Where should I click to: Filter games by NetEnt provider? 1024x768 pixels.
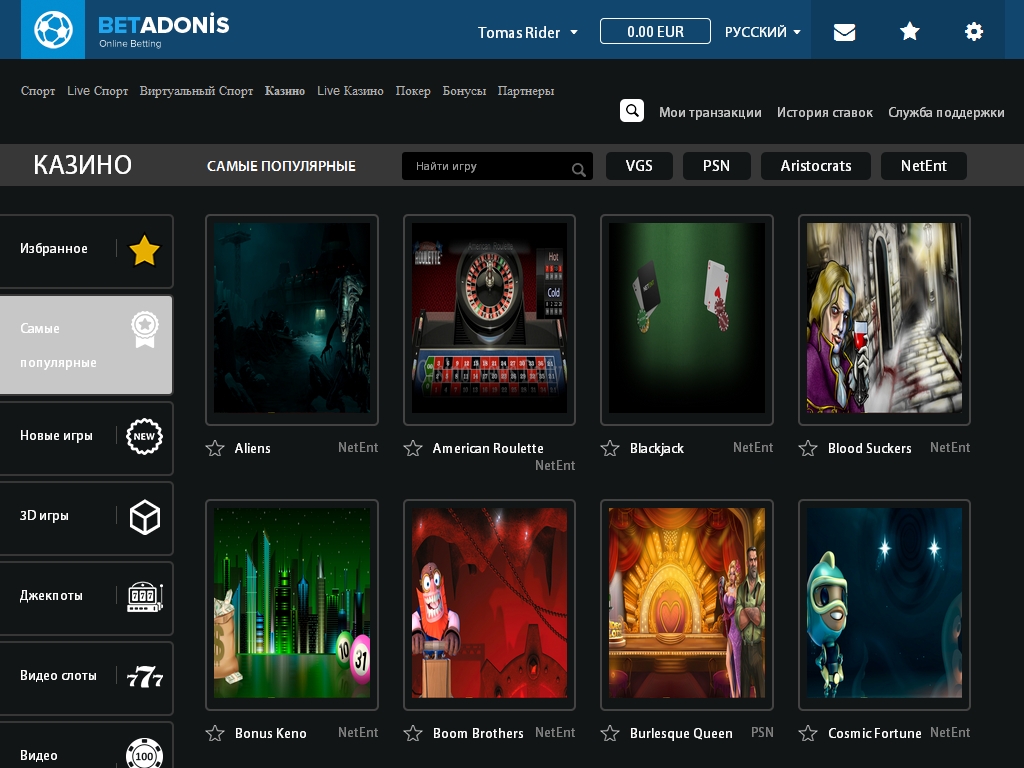pos(923,166)
